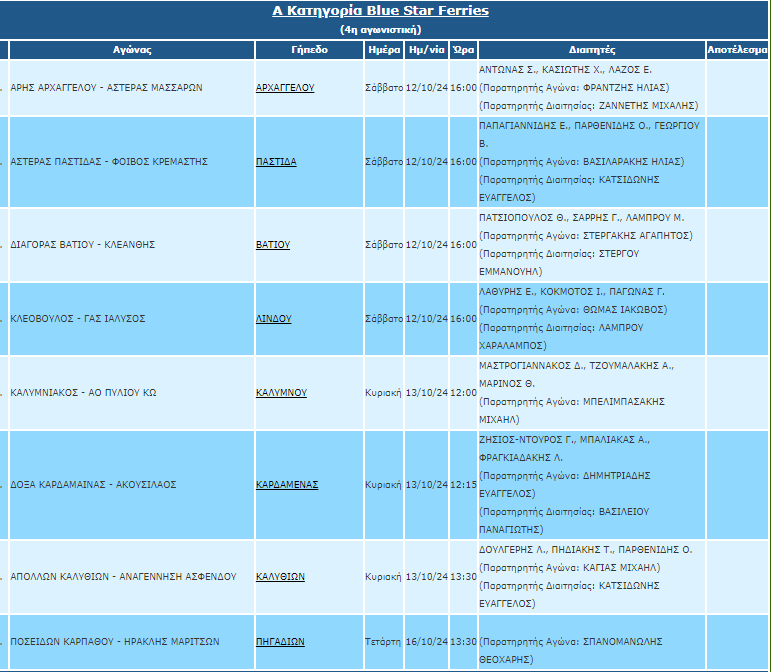Open the Α Κατηγορία Blue Star Ferries title link
The image size is (771, 672).
point(380,11)
